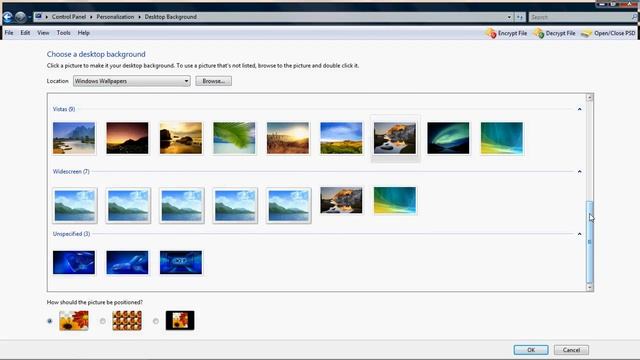Select the center position radio button

156,321
